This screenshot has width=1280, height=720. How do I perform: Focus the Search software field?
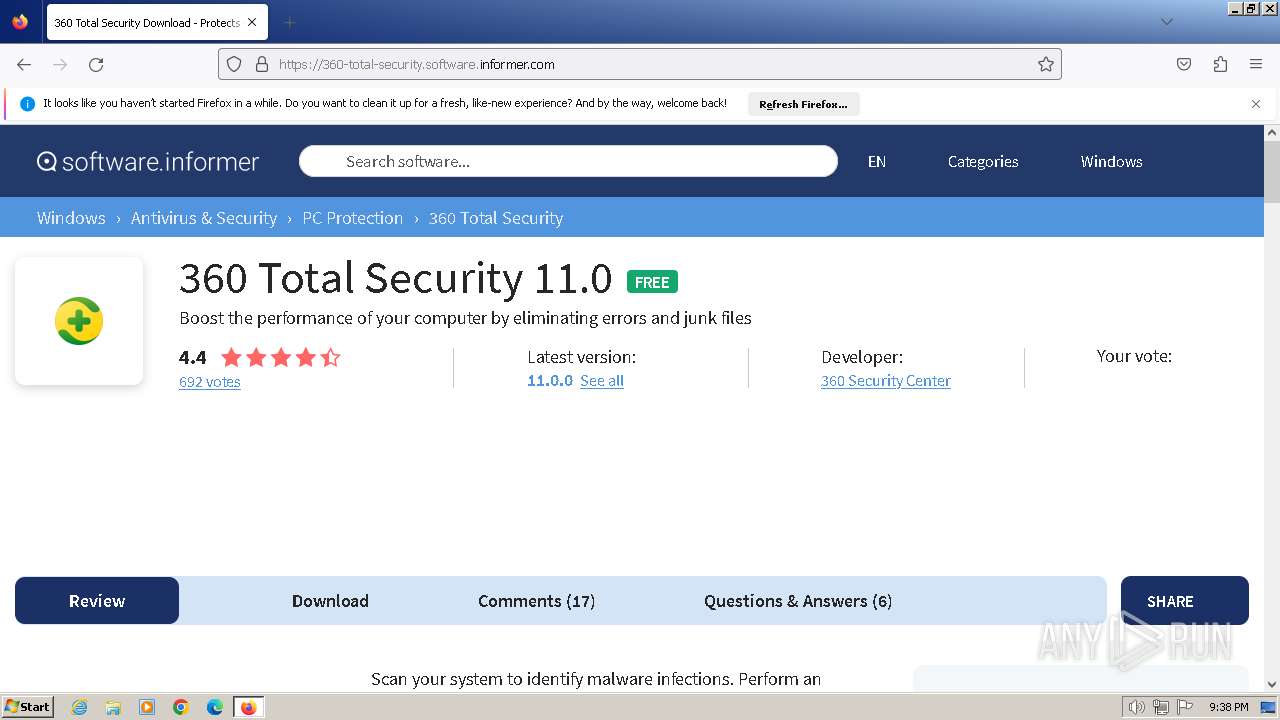(568, 161)
